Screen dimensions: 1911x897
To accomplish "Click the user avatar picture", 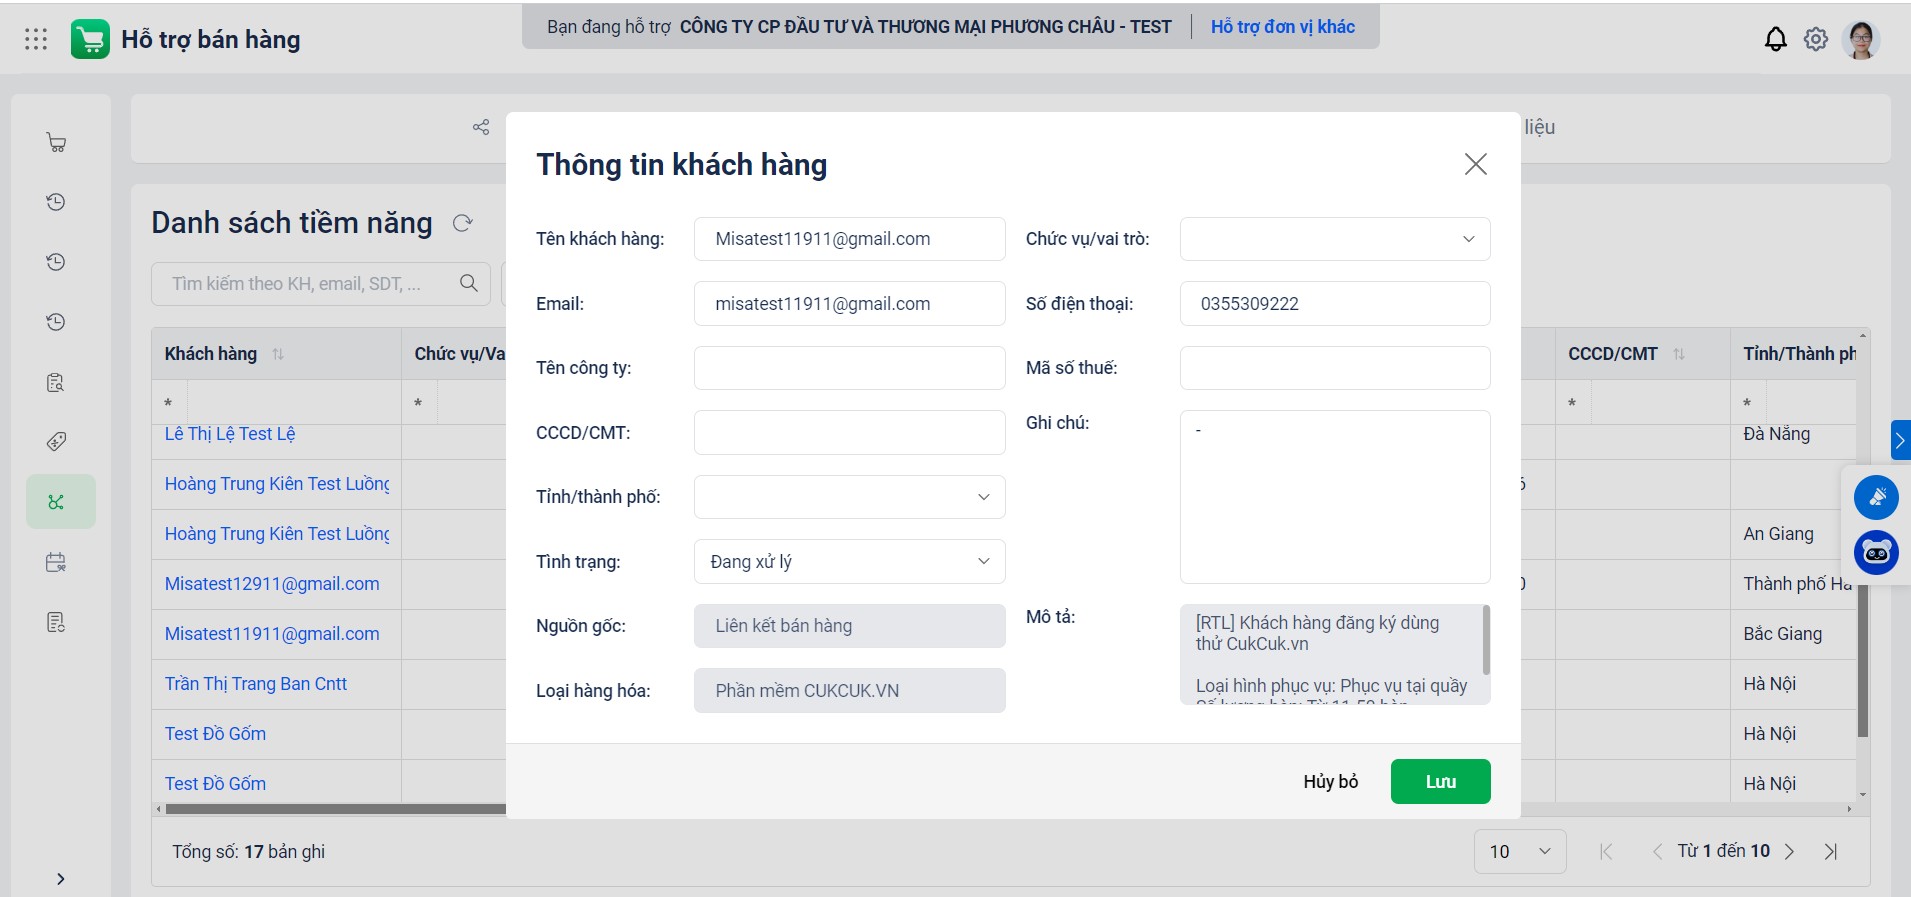I will pos(1860,40).
